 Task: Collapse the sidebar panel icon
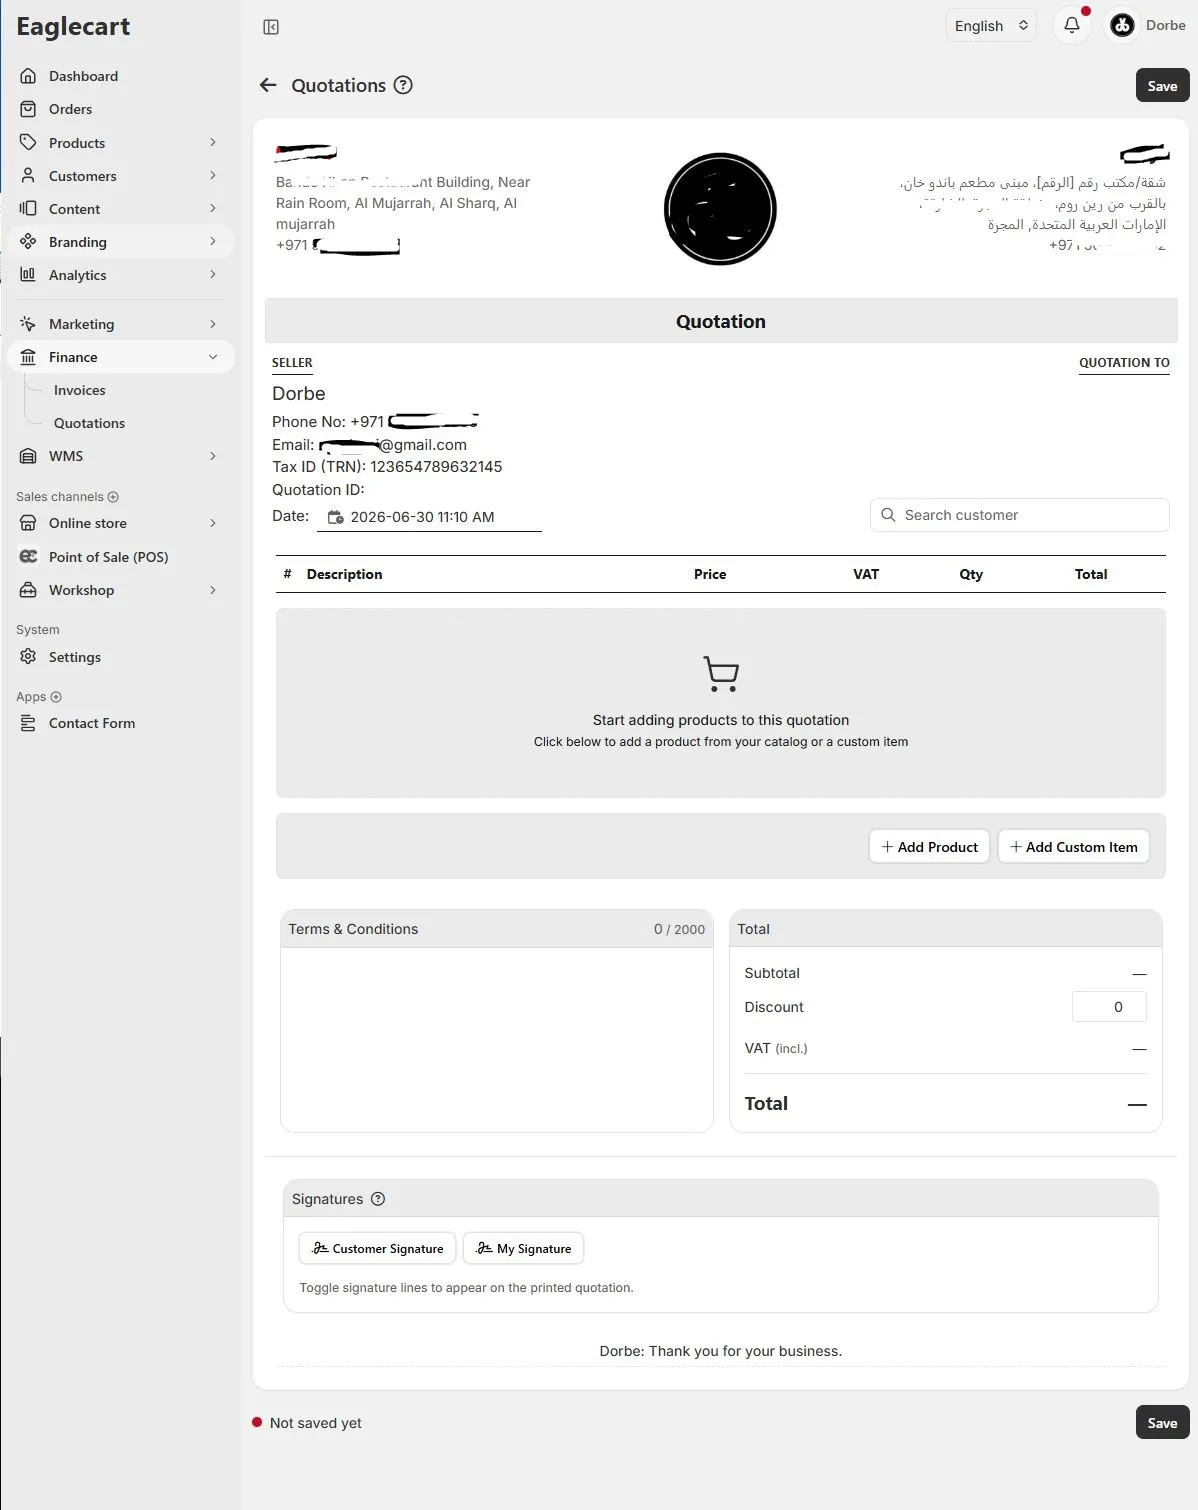click(271, 27)
